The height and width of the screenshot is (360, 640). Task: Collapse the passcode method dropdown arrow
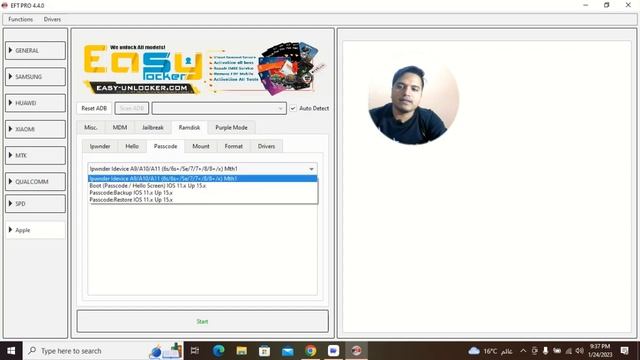click(311, 169)
